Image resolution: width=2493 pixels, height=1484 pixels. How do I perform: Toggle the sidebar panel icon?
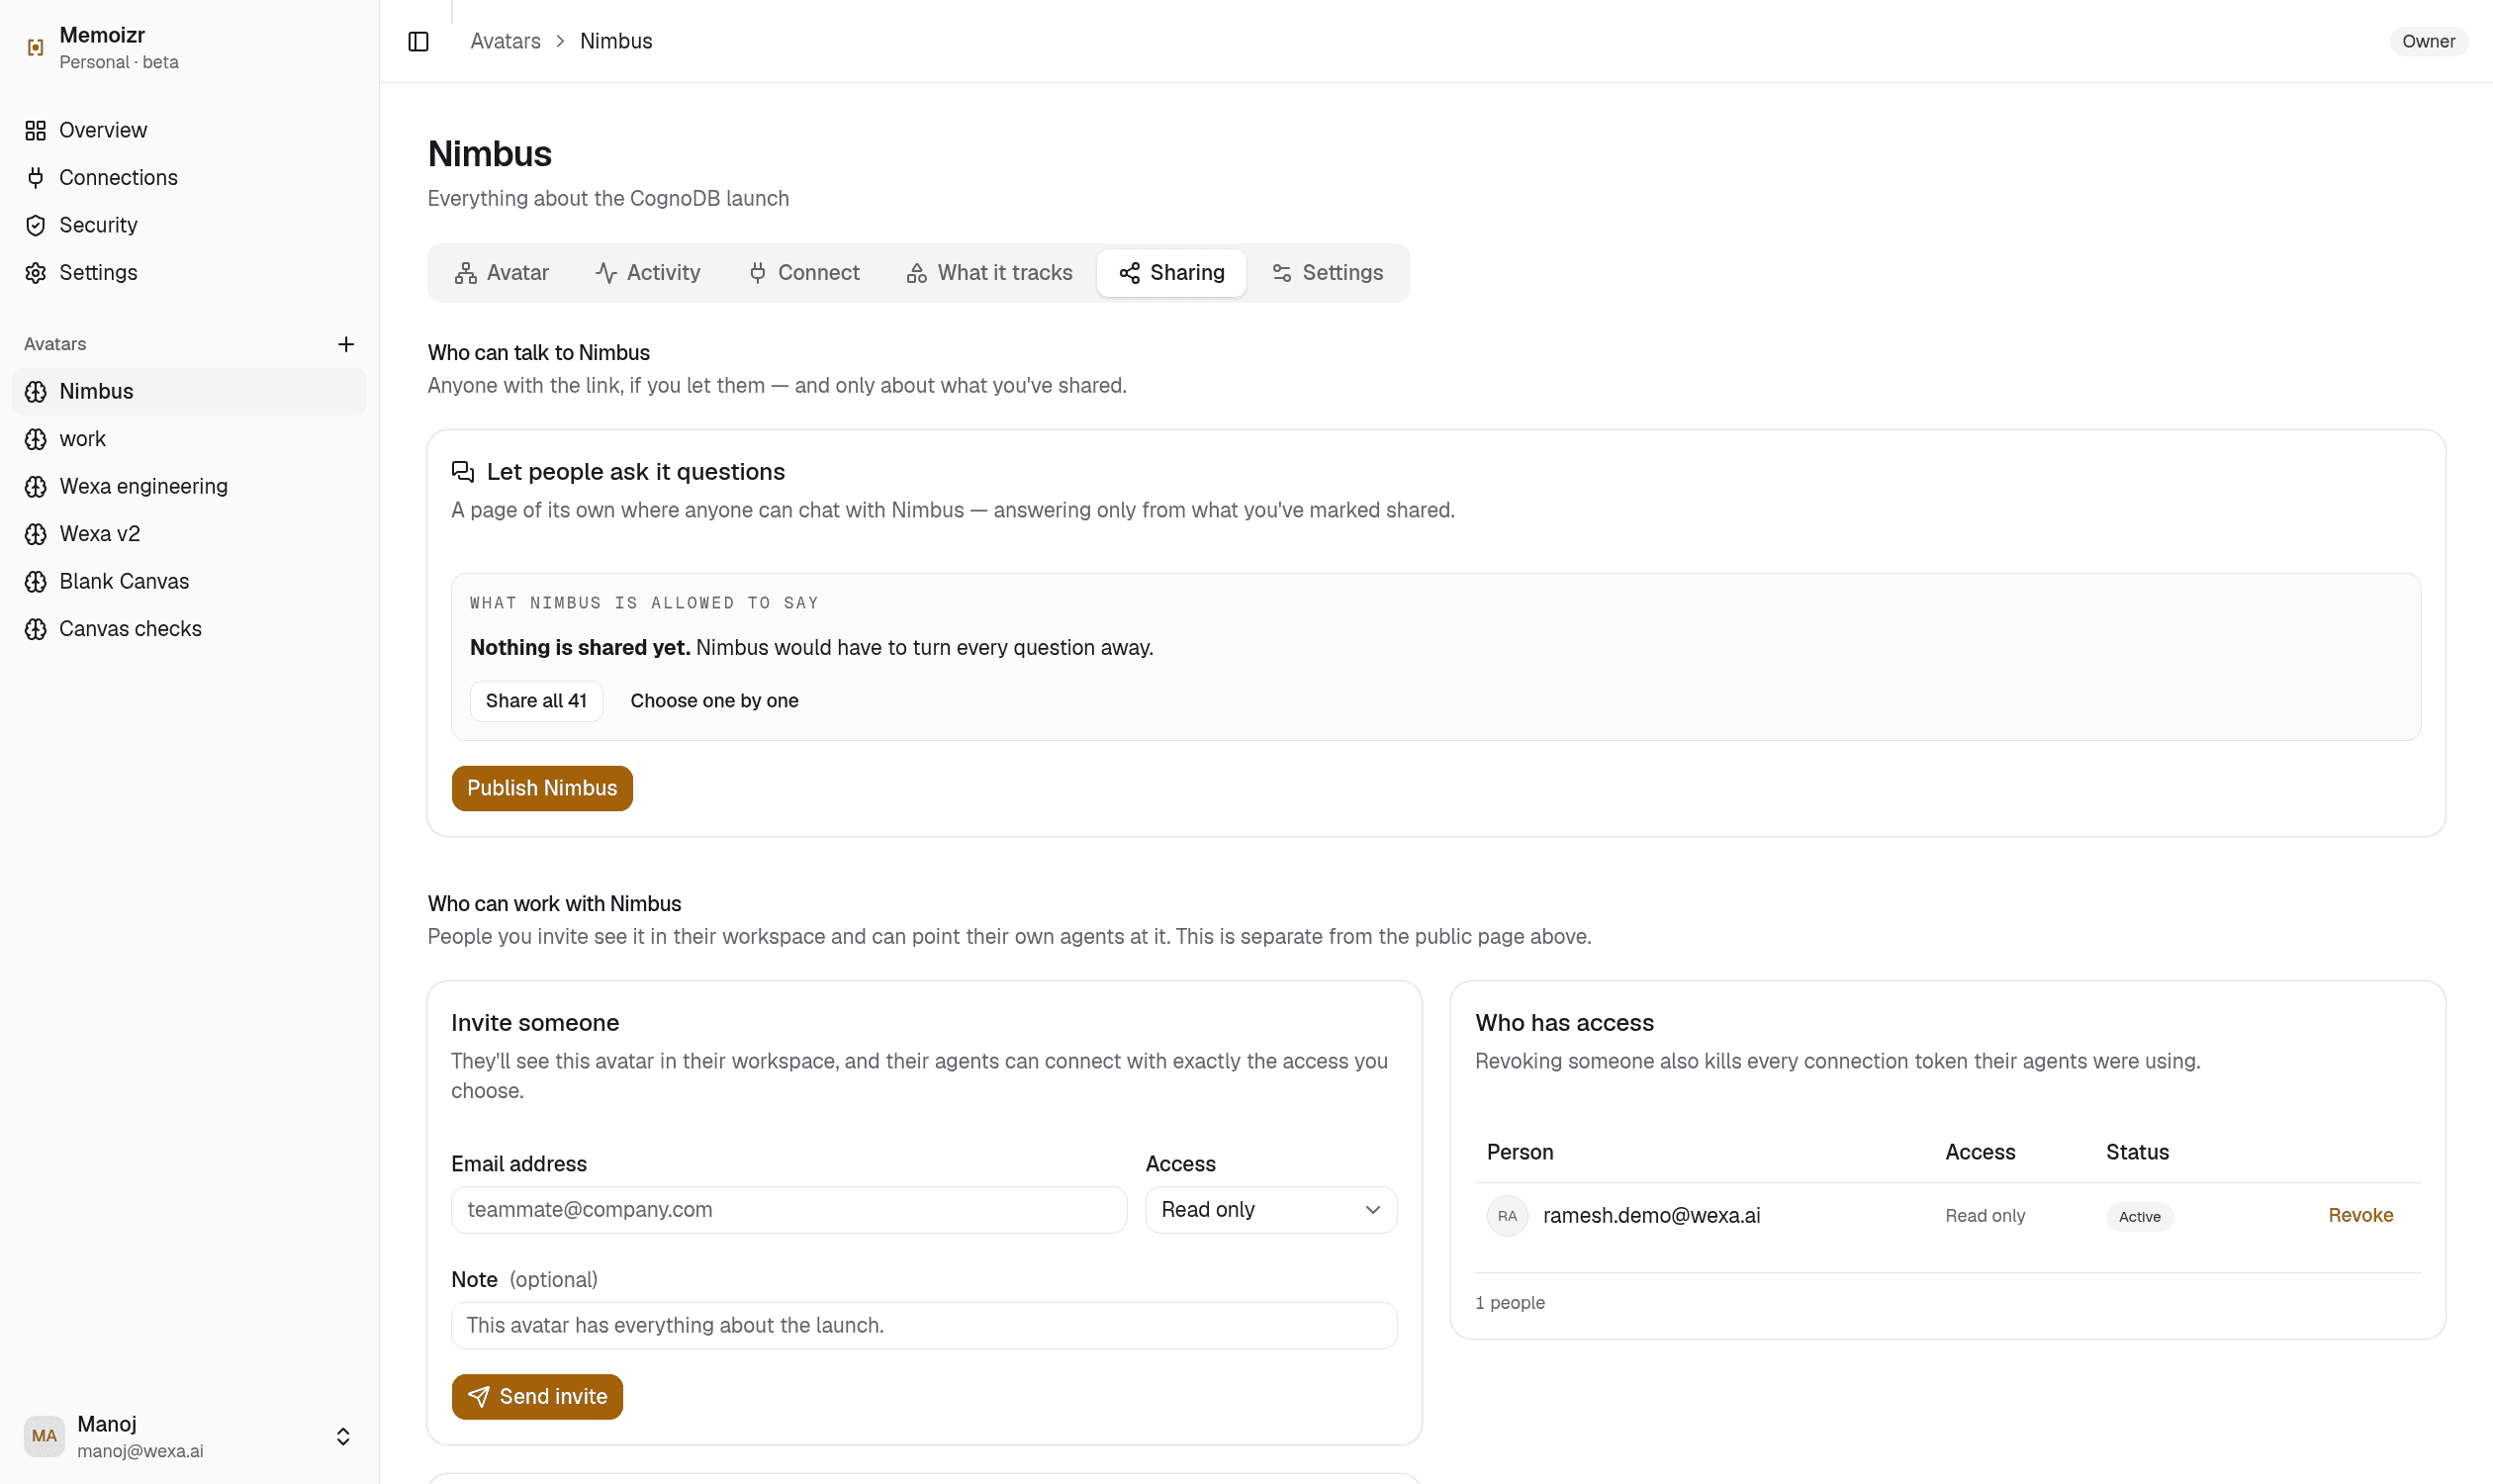pyautogui.click(x=418, y=41)
